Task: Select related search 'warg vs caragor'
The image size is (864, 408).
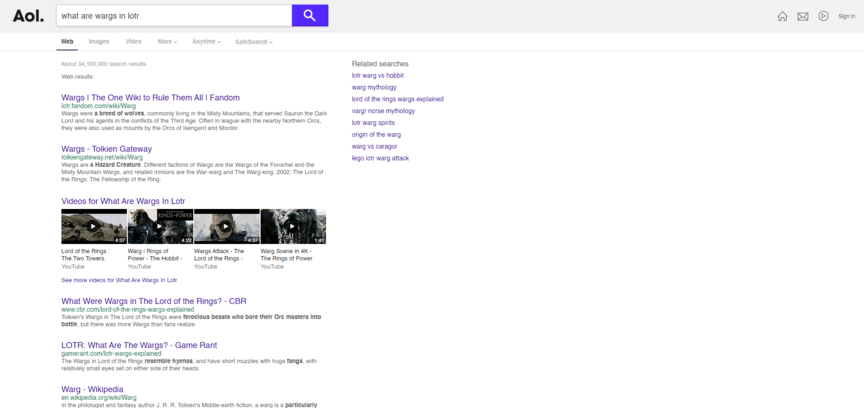Action: point(374,146)
